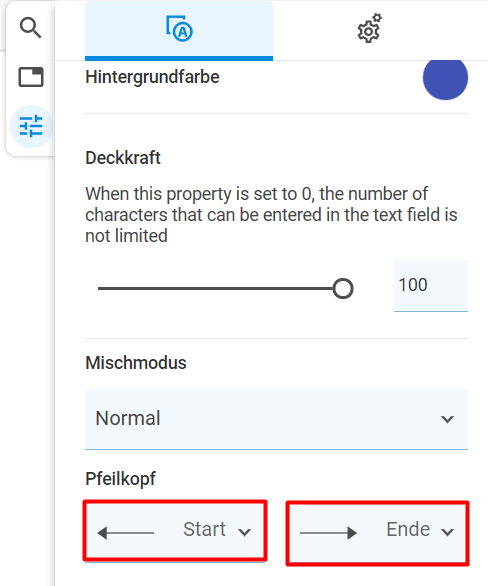Switch to the annotation style tab
The image size is (488, 586).
(179, 30)
